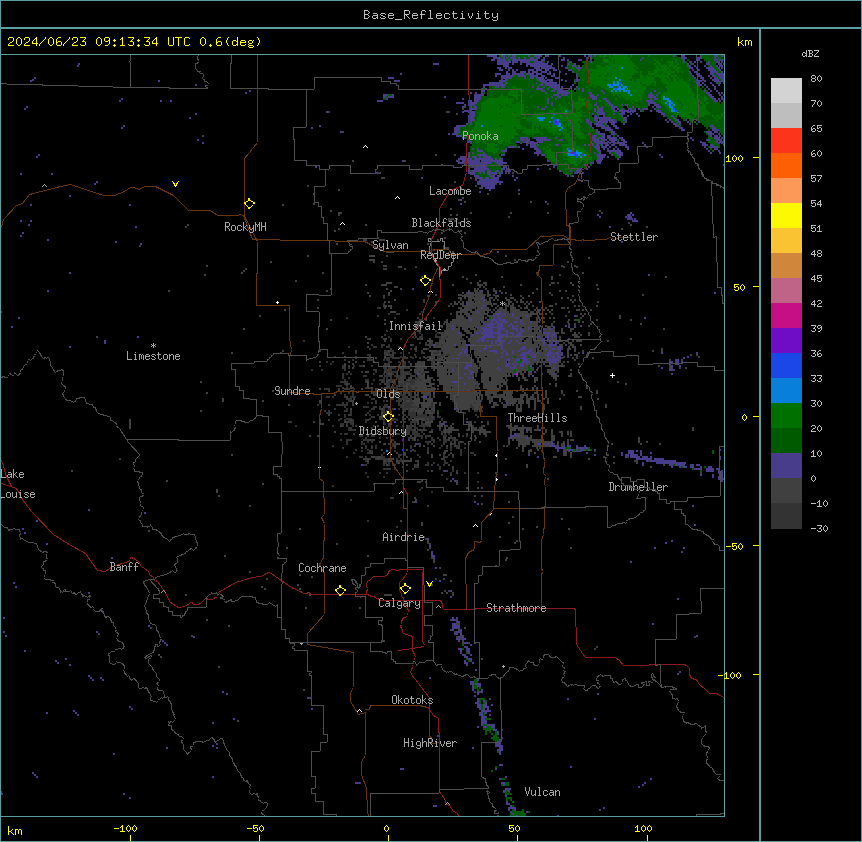Click the dBZ legend heading

pyautogui.click(x=810, y=54)
